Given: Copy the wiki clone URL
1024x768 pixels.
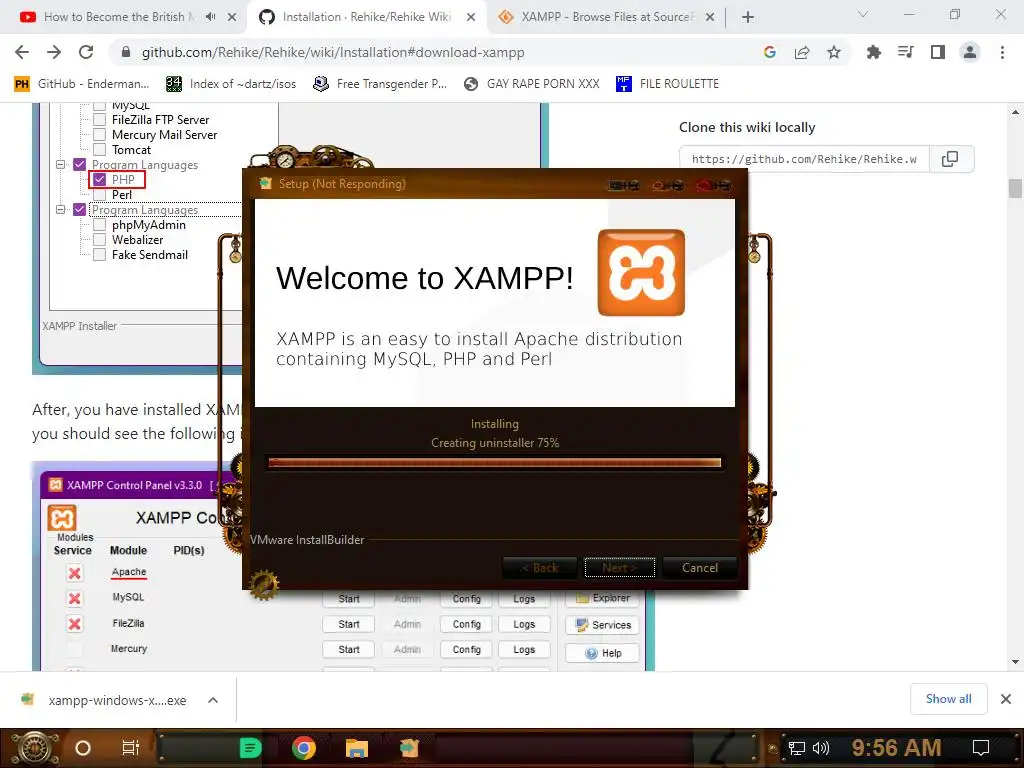Looking at the screenshot, I should tap(951, 159).
